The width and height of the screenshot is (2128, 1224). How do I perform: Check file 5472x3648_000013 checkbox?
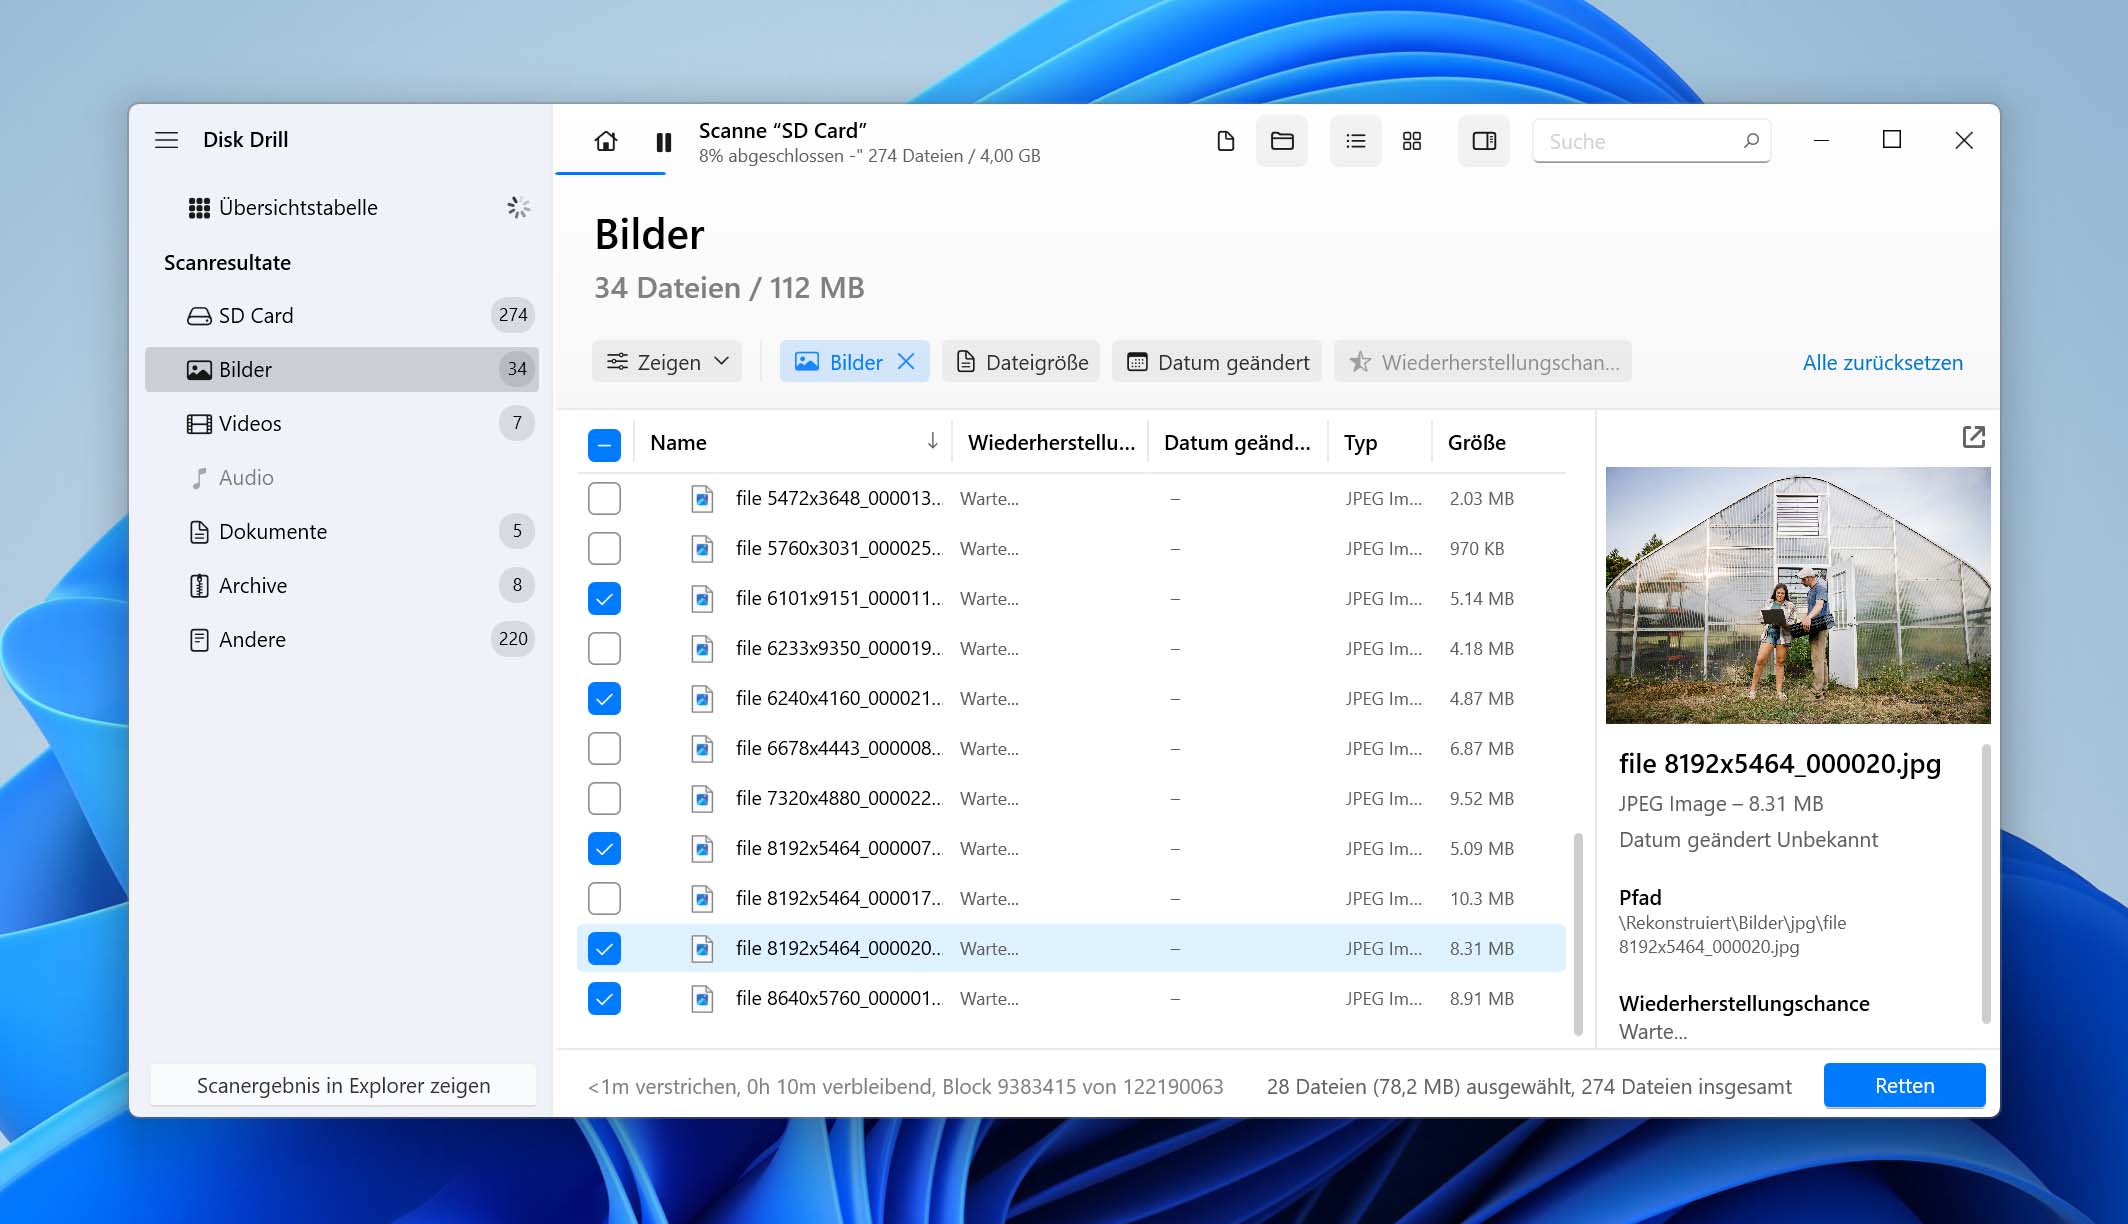coord(604,499)
